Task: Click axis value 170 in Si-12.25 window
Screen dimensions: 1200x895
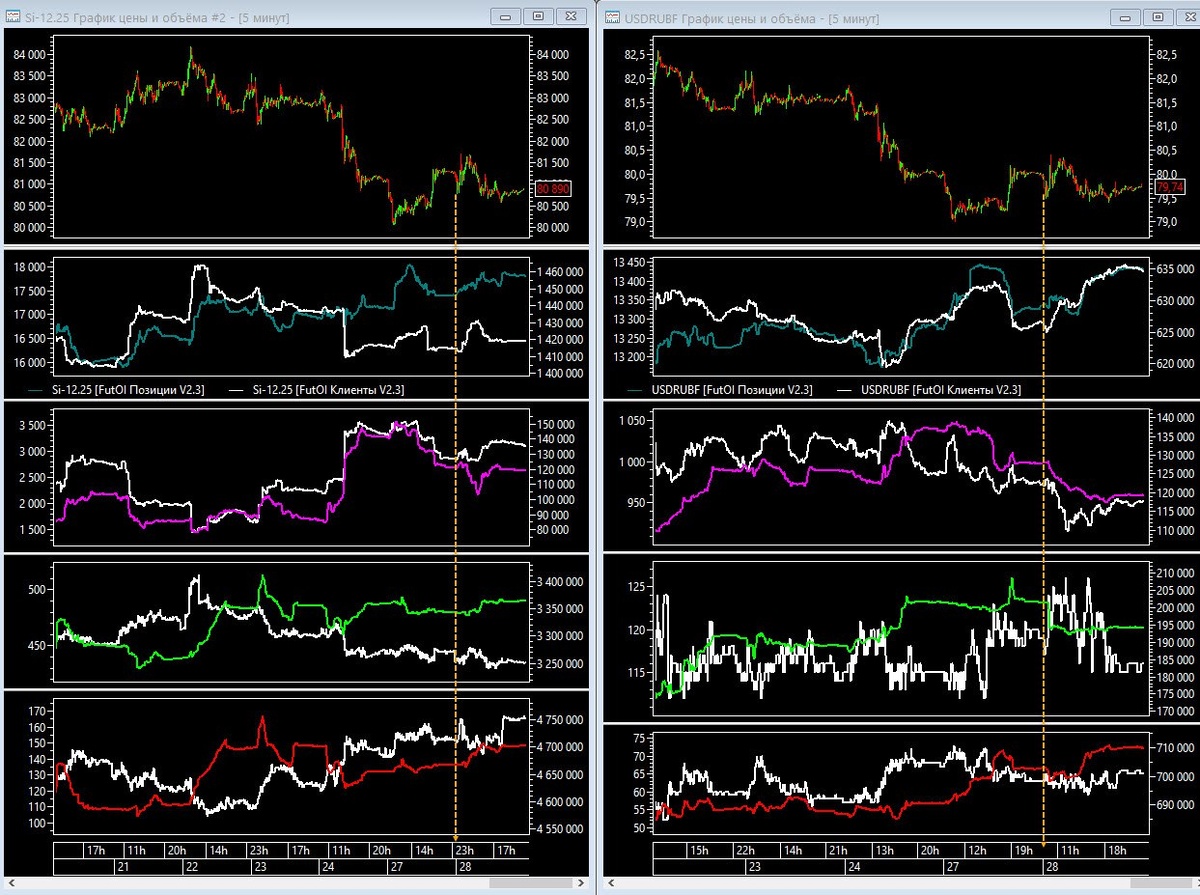Action: [x=38, y=711]
